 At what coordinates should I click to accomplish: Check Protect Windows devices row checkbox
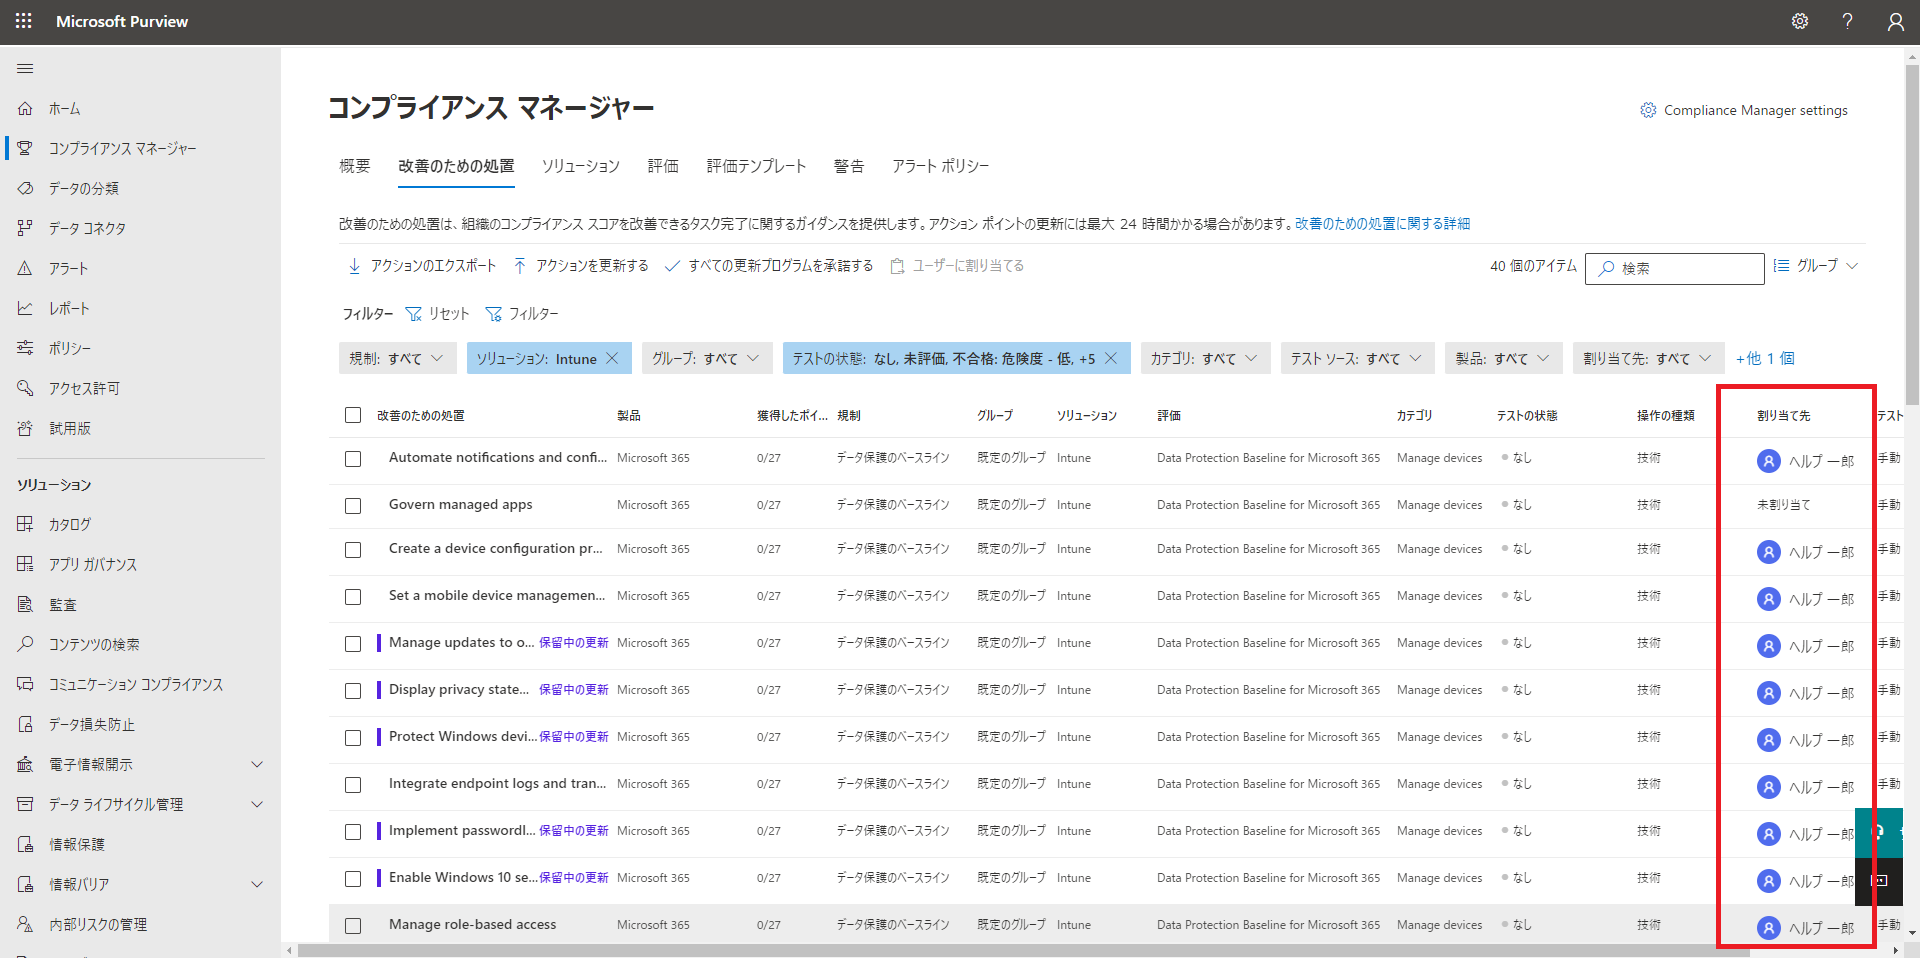tap(353, 738)
